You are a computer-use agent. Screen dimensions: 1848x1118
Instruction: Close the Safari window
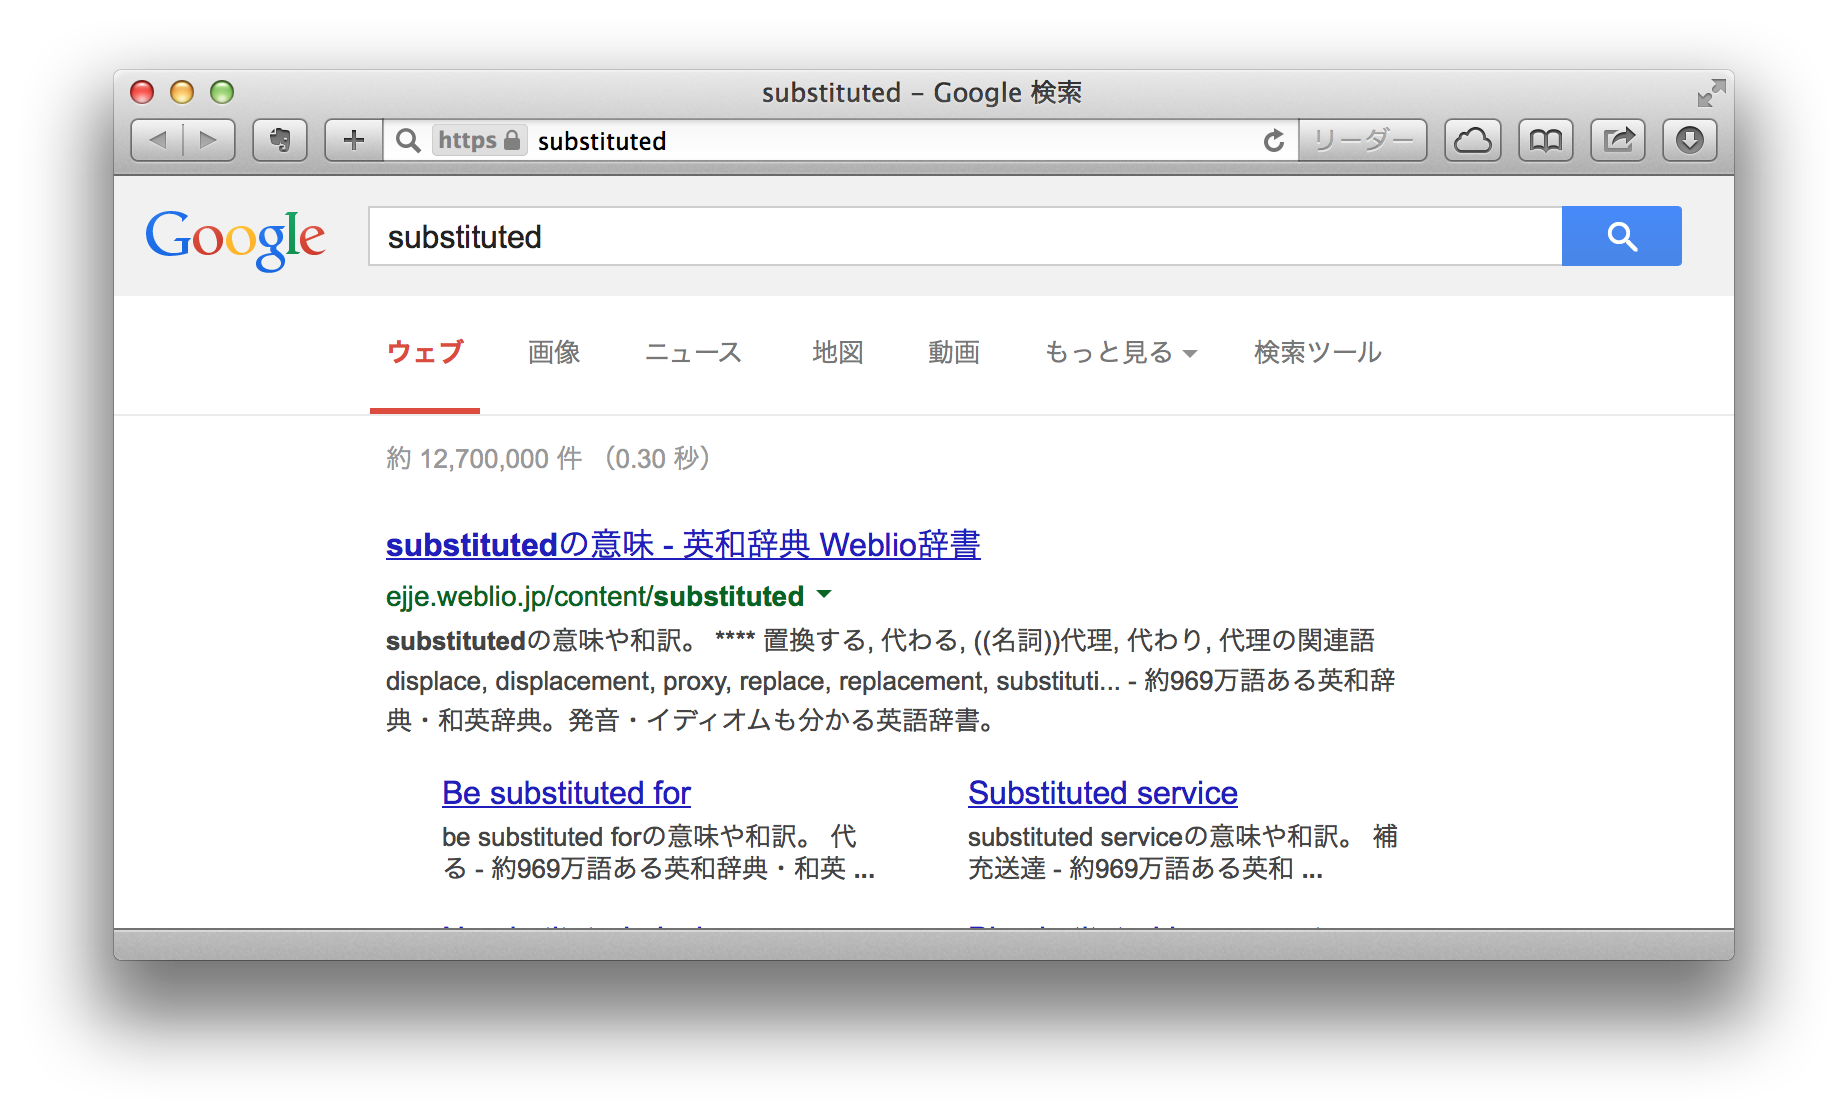142,92
